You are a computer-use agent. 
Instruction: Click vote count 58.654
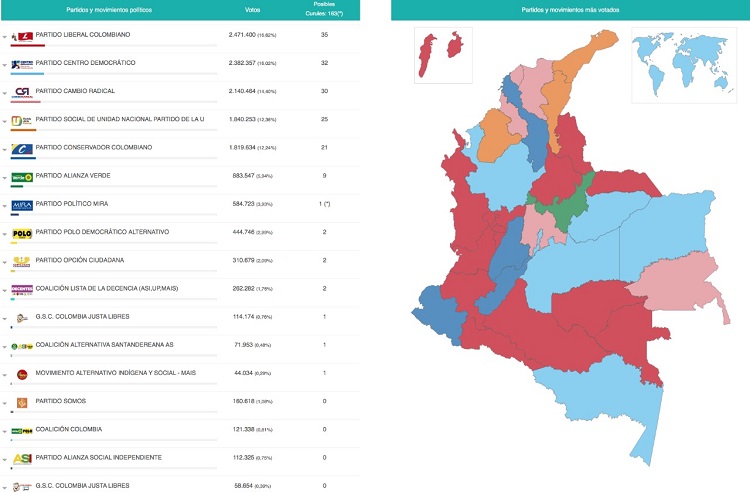point(243,486)
